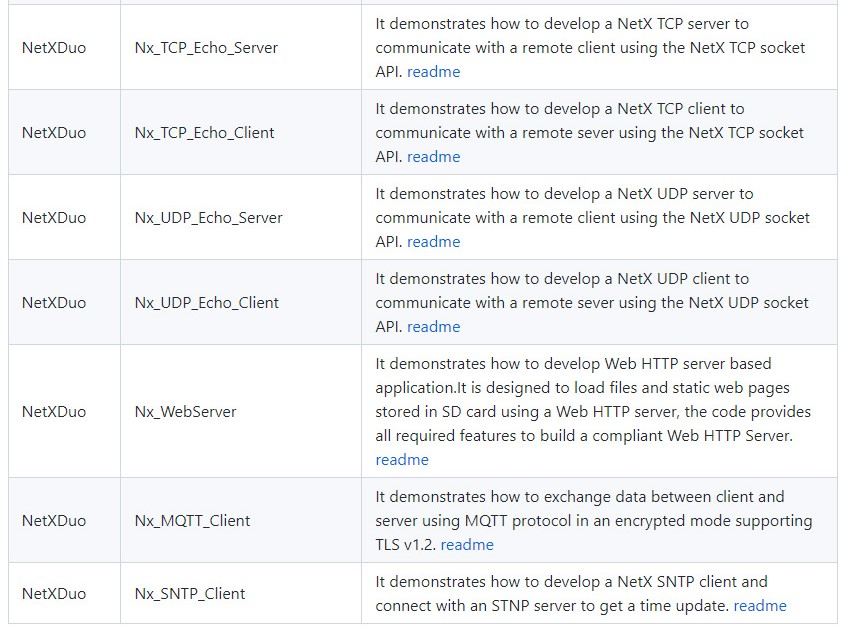Open readme link for Nx_UDP_Echo_Client
Viewport: 851px width, 636px height.
click(x=433, y=327)
